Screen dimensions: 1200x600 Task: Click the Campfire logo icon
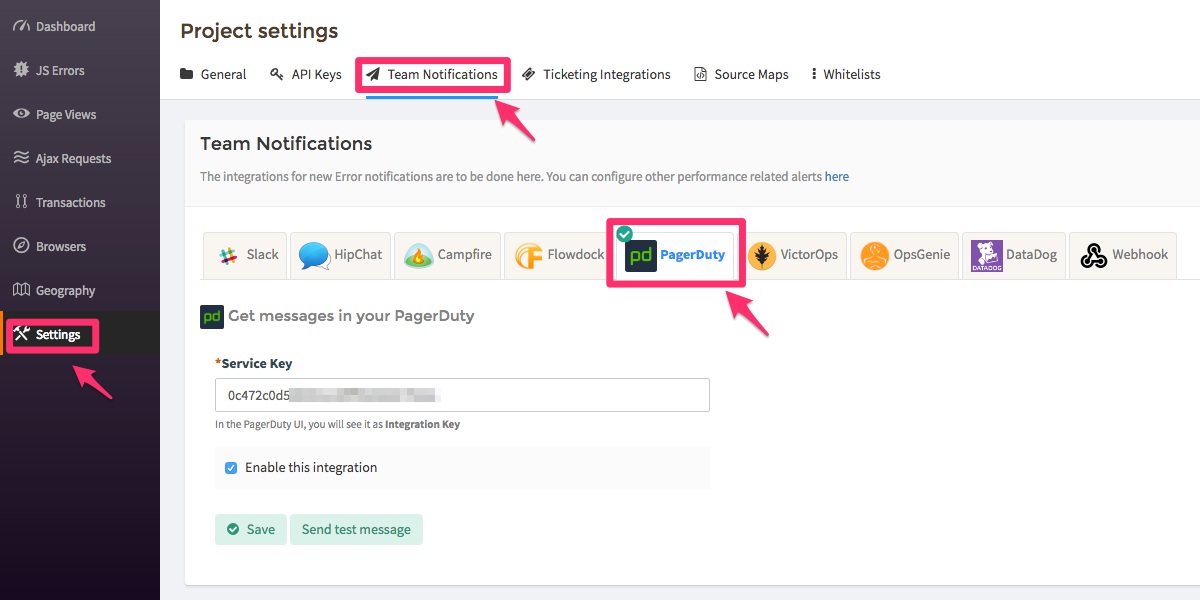[418, 256]
